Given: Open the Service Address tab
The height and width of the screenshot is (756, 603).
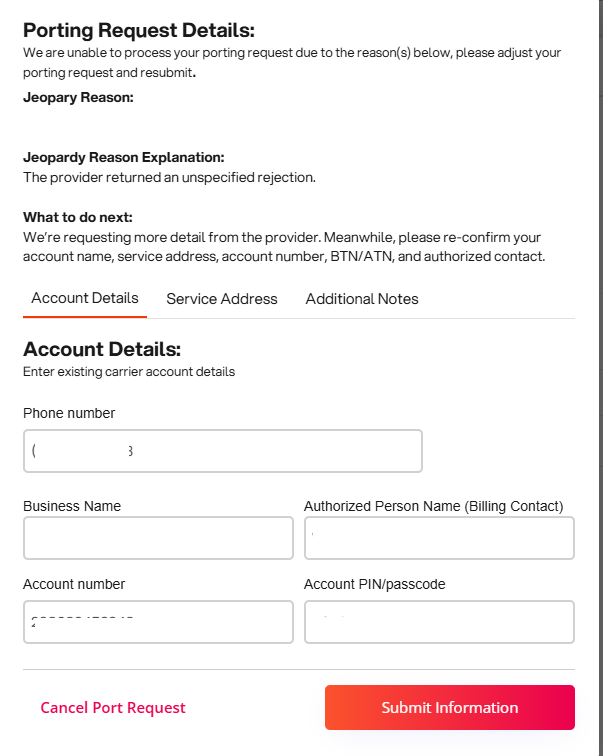Looking at the screenshot, I should 222,299.
